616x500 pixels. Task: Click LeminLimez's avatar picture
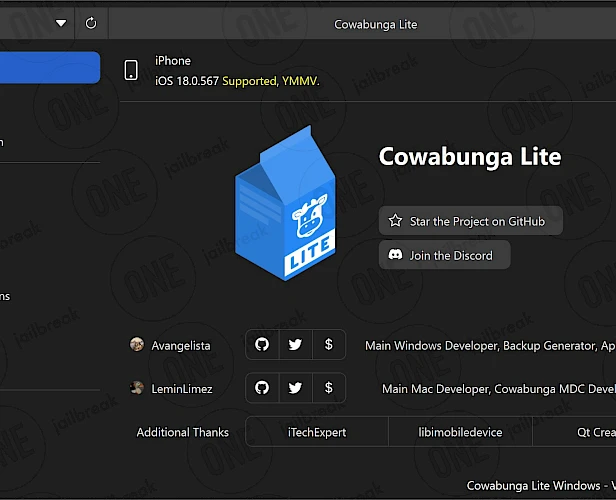pyautogui.click(x=137, y=388)
